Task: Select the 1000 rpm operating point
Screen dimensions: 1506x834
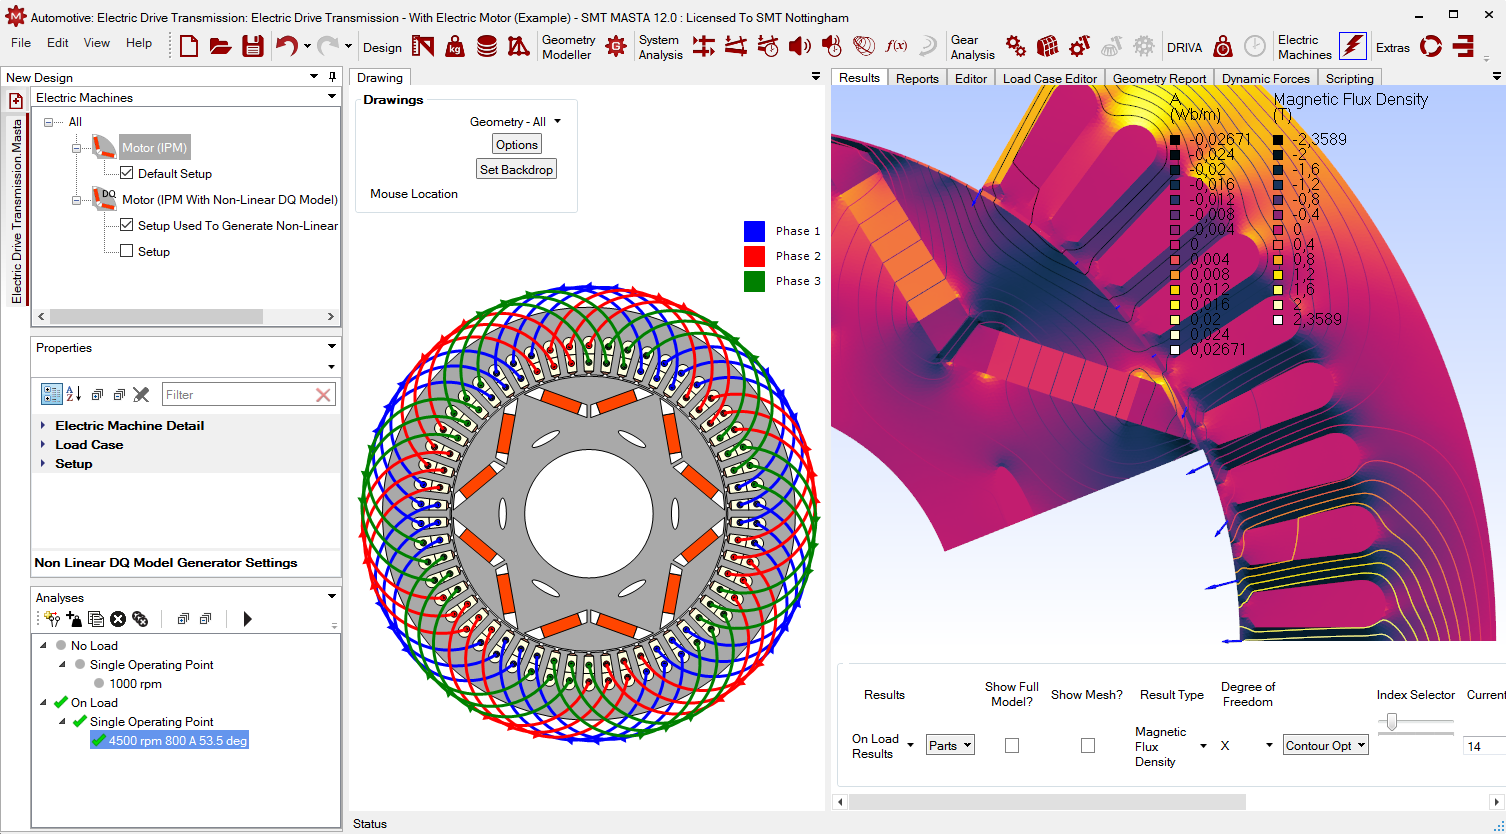Action: click(135, 684)
